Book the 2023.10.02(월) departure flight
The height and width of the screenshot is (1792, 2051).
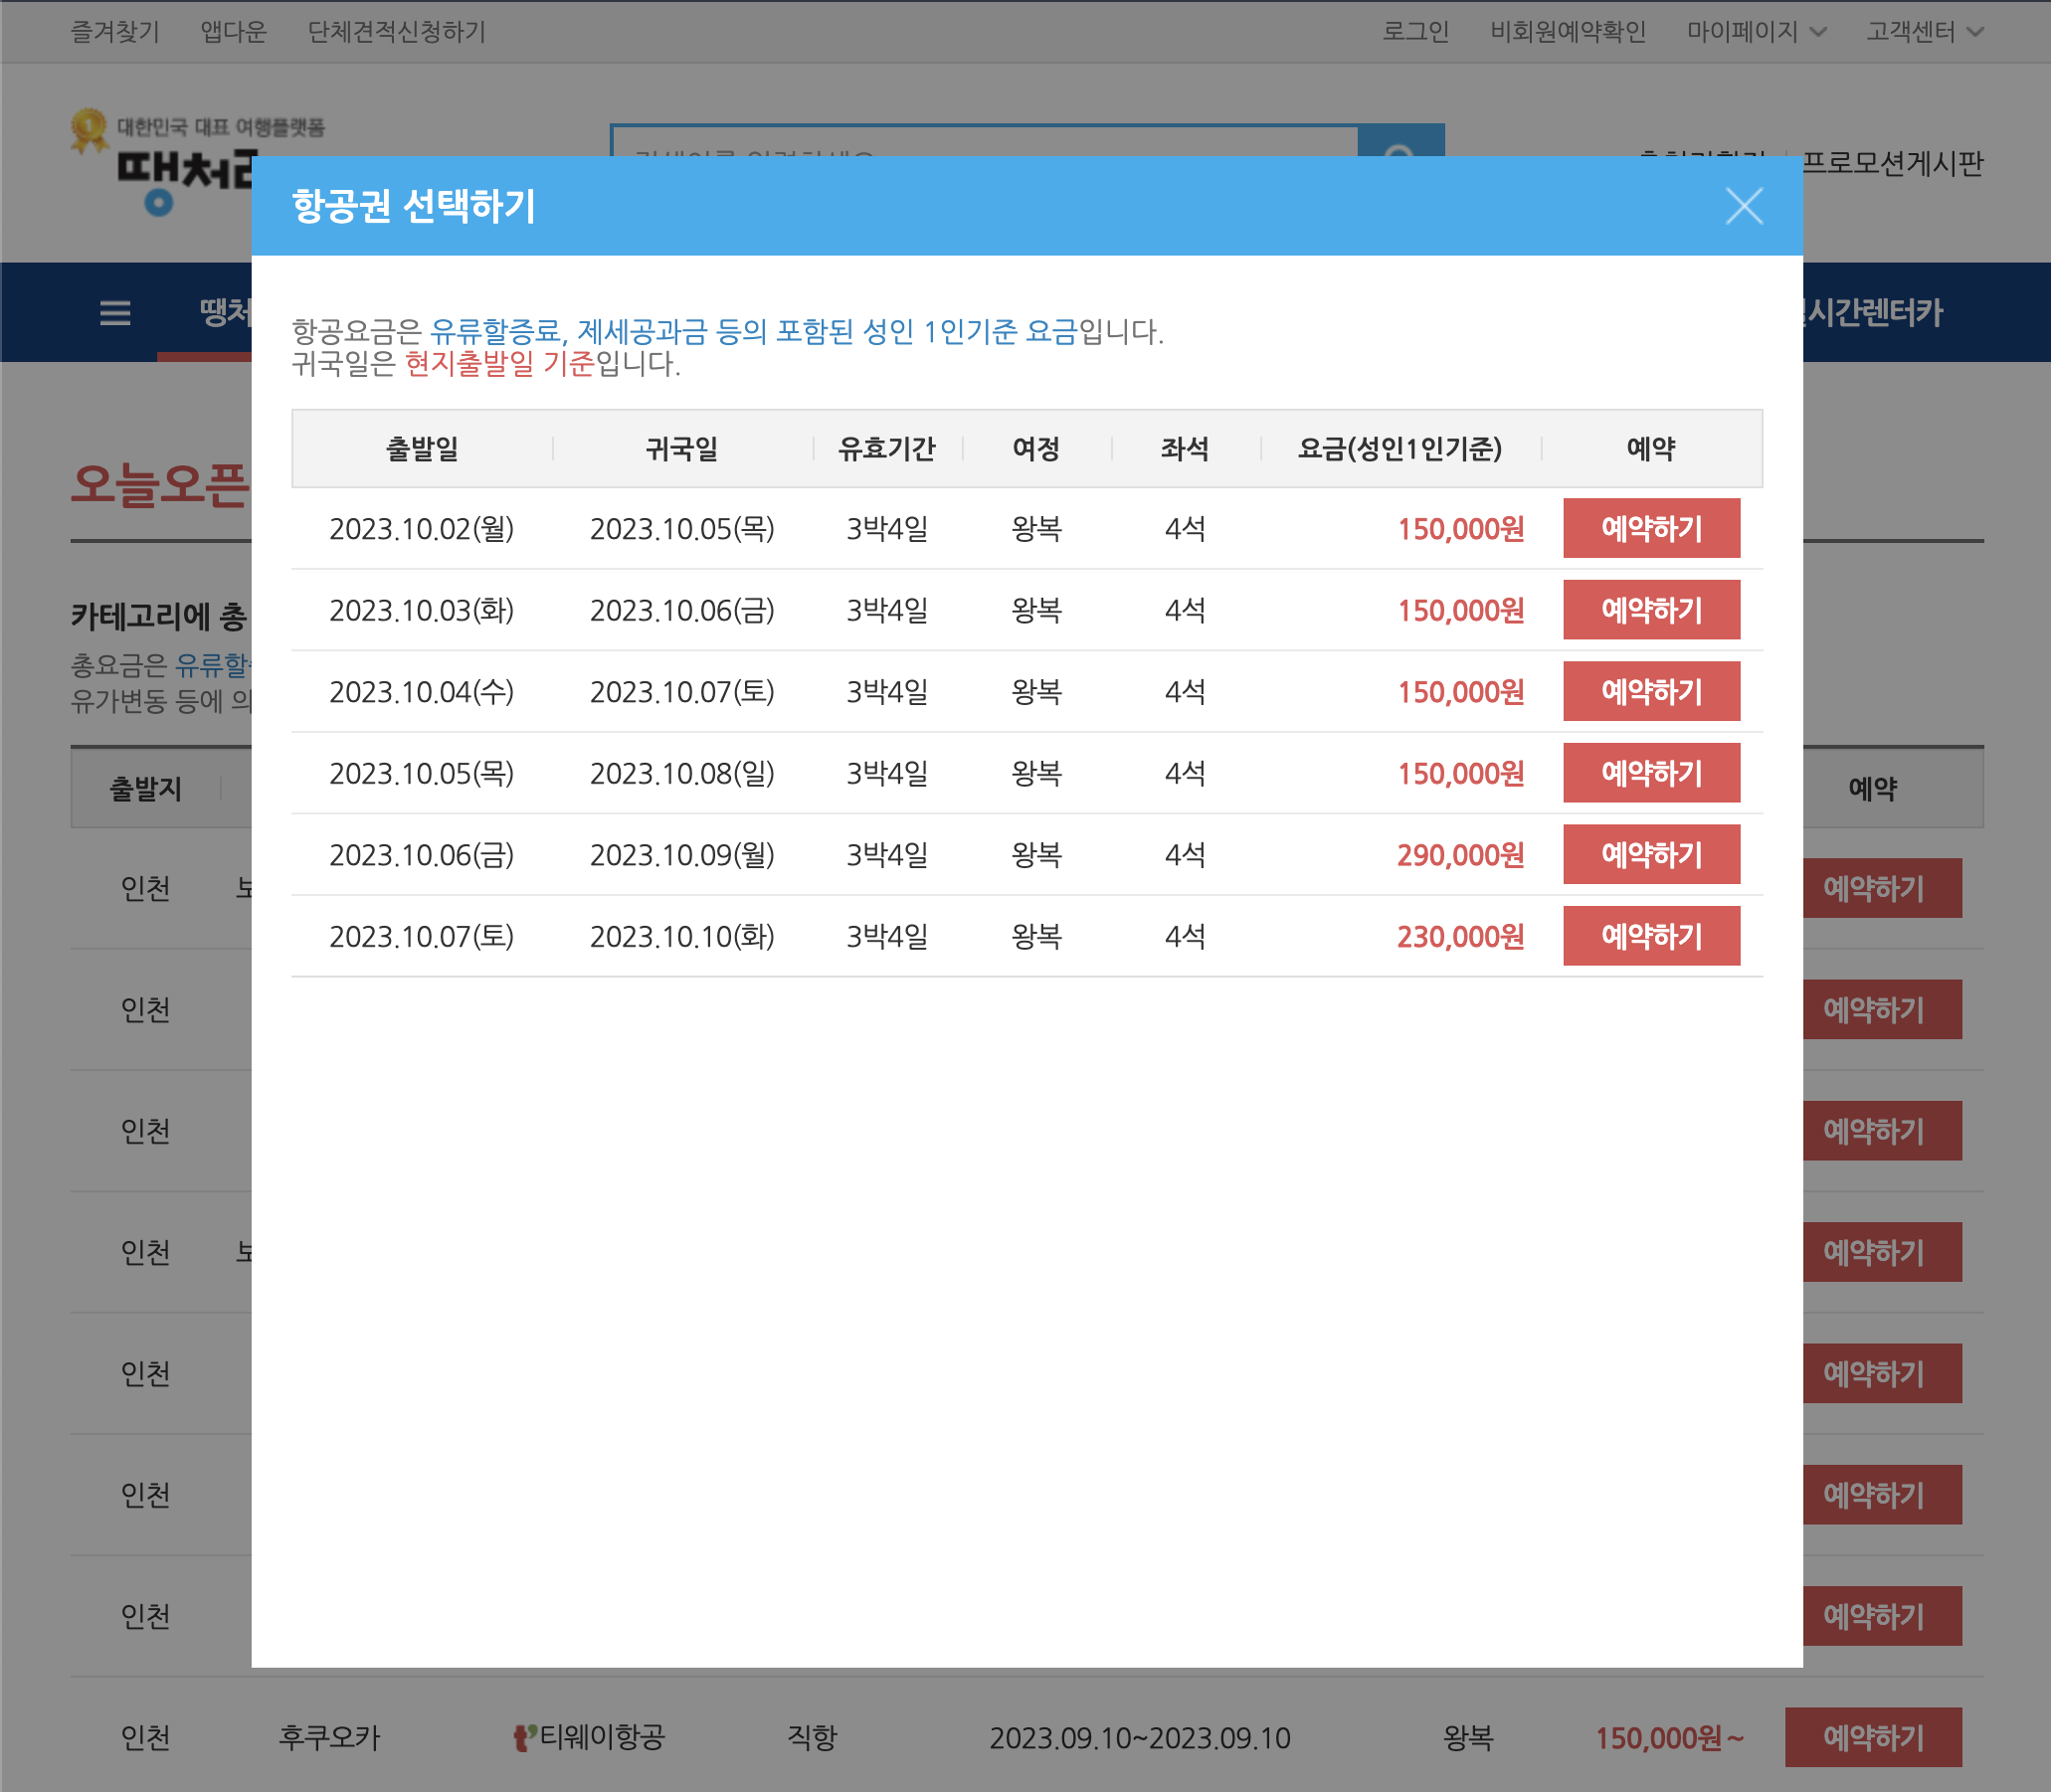1651,528
